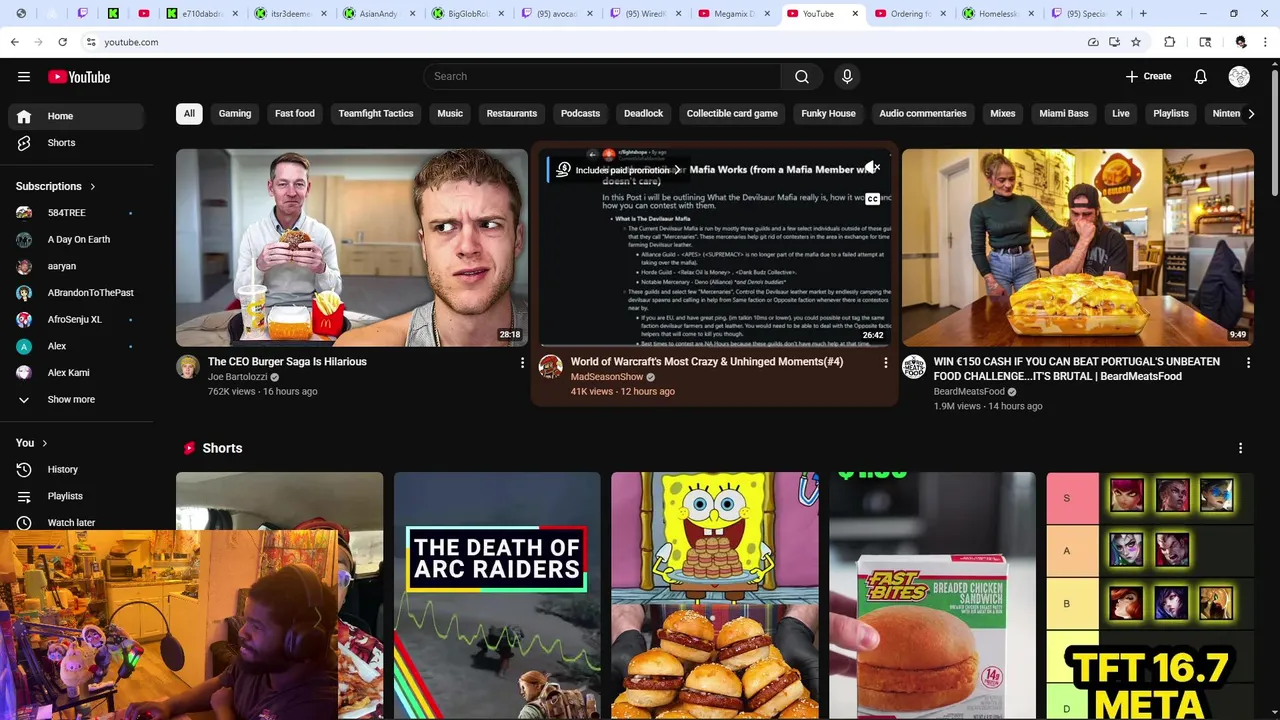Open the Shorts section options menu

pos(1241,448)
